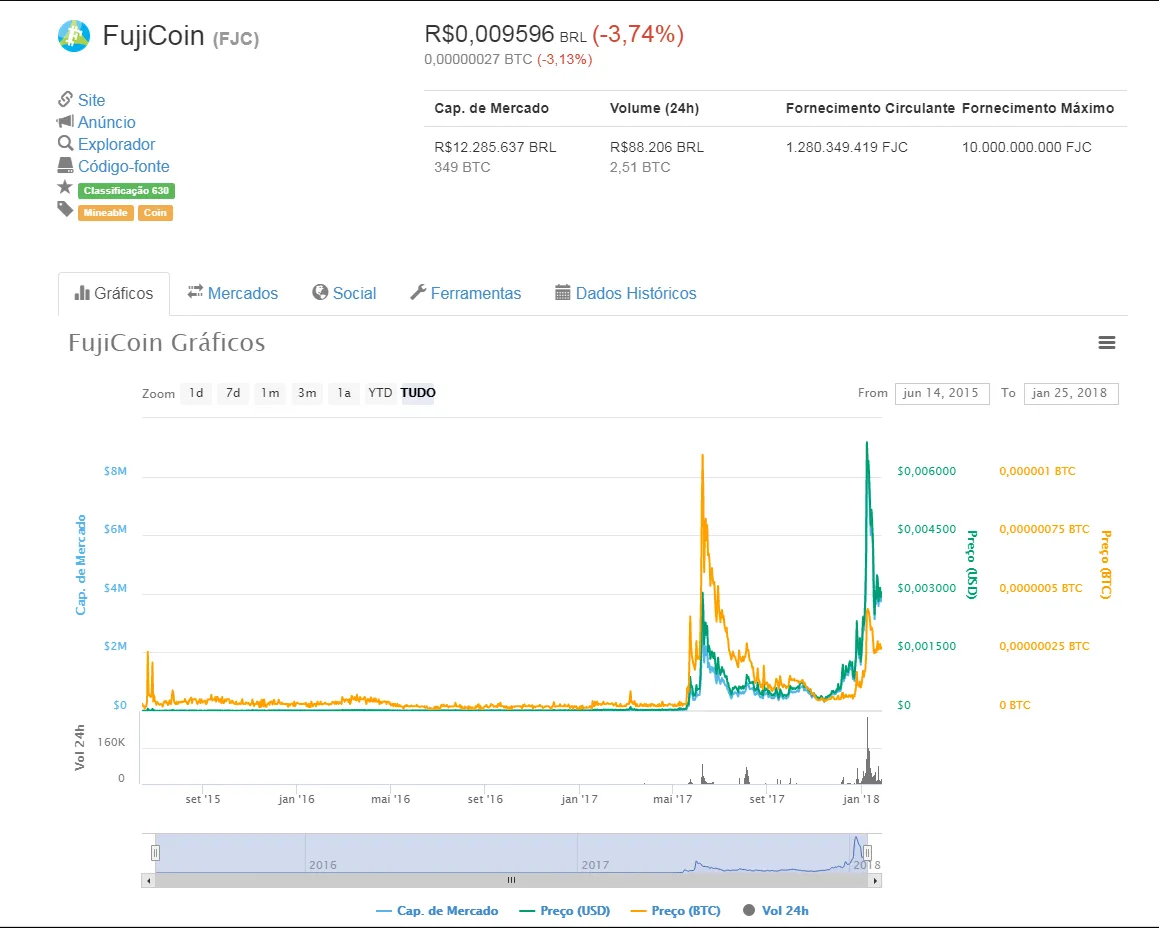Click the 10.000.000.000 FJC maximum supply value
The image size is (1159, 928).
(1027, 147)
